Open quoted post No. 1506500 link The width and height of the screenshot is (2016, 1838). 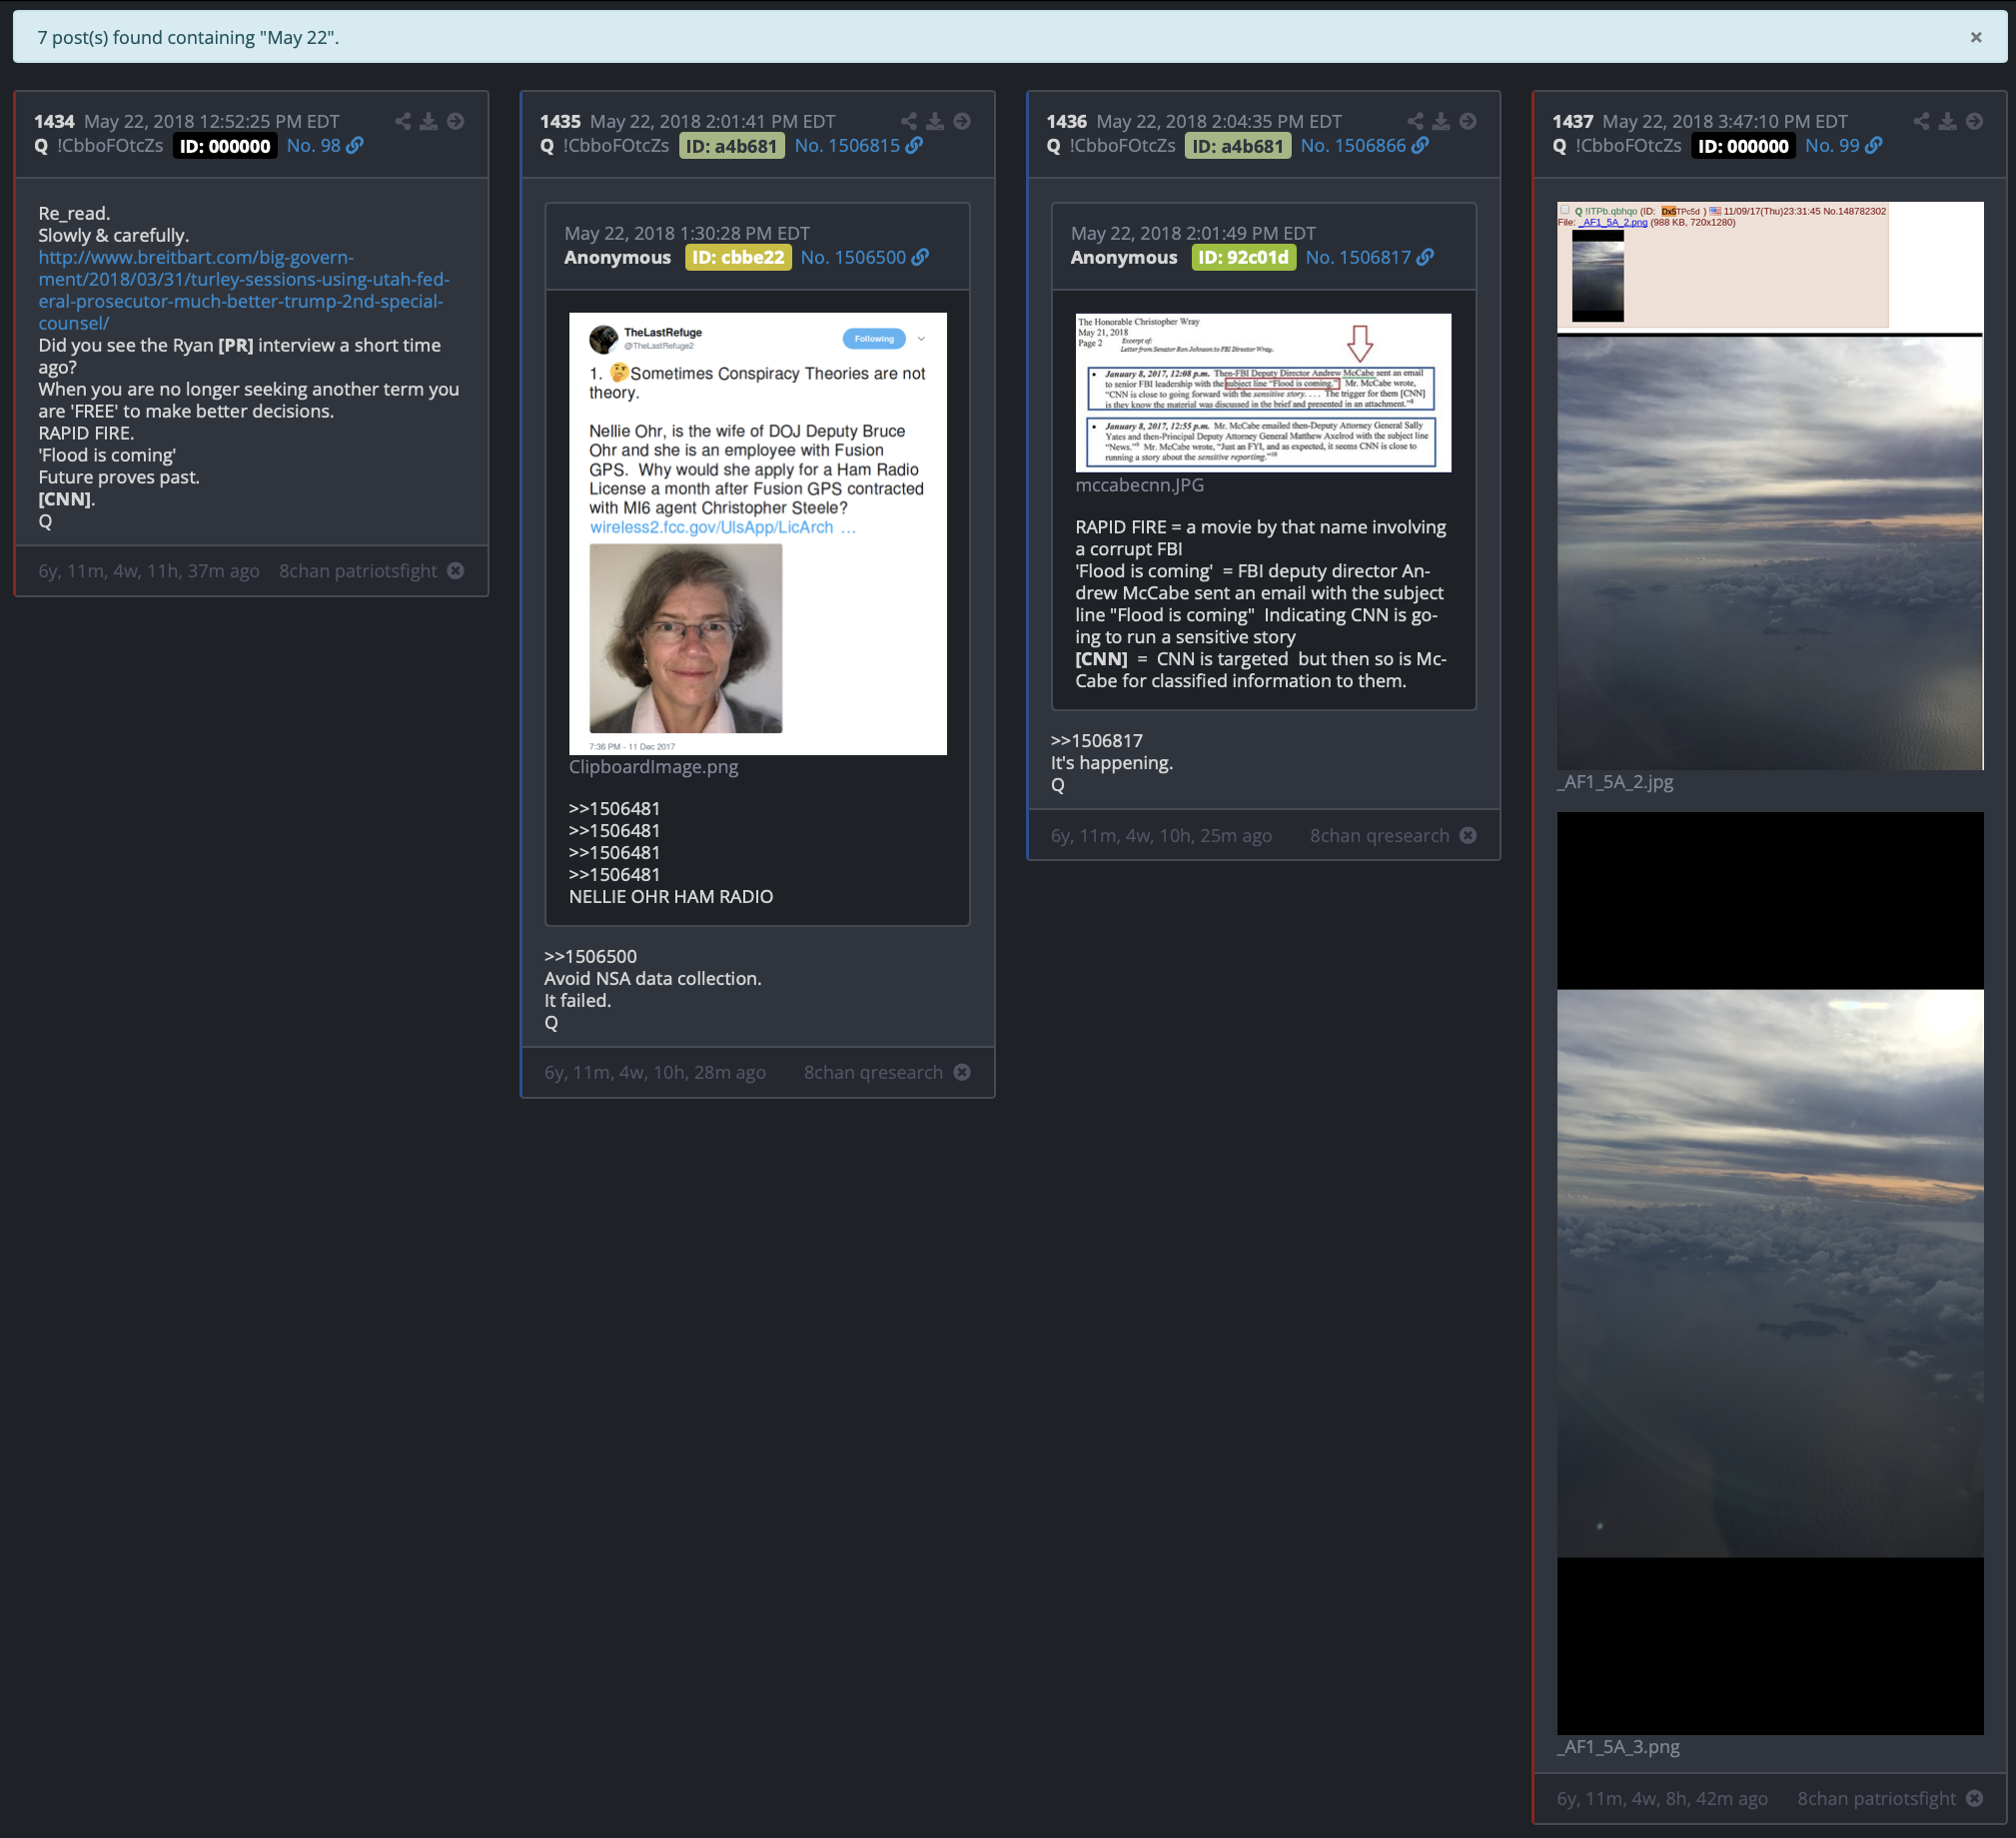(x=864, y=257)
